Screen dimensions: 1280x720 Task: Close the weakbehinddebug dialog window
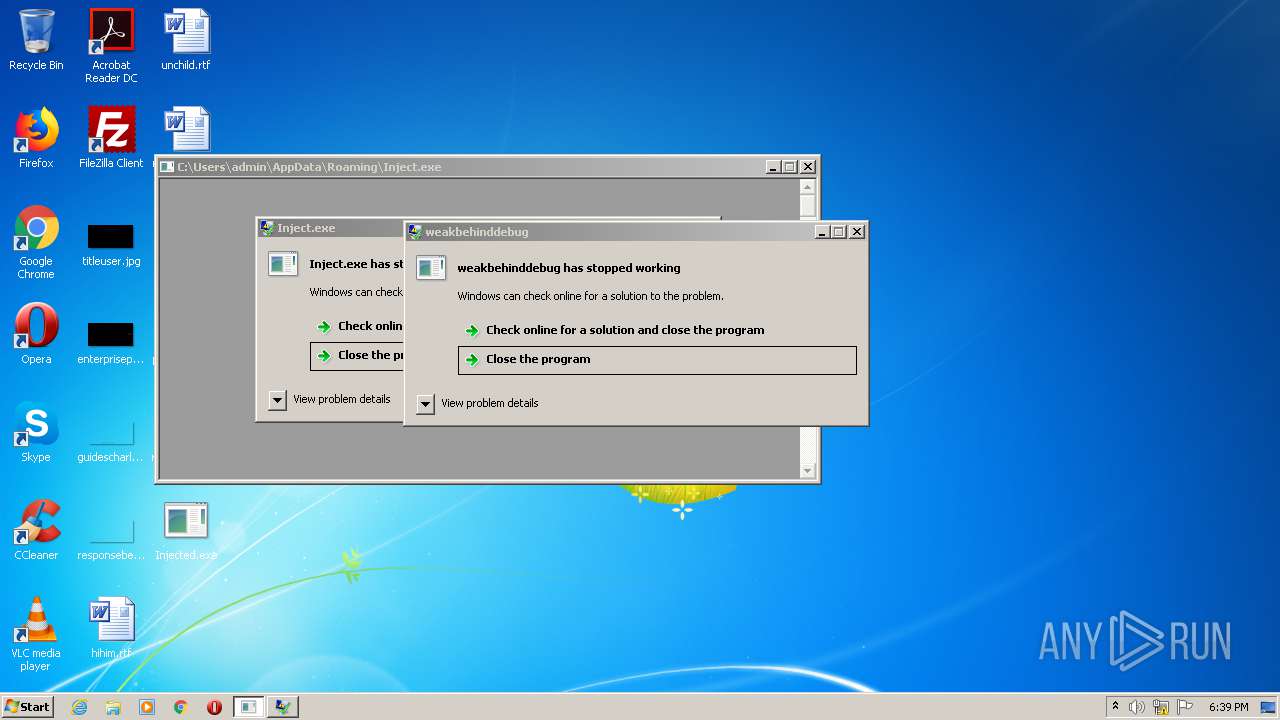857,232
